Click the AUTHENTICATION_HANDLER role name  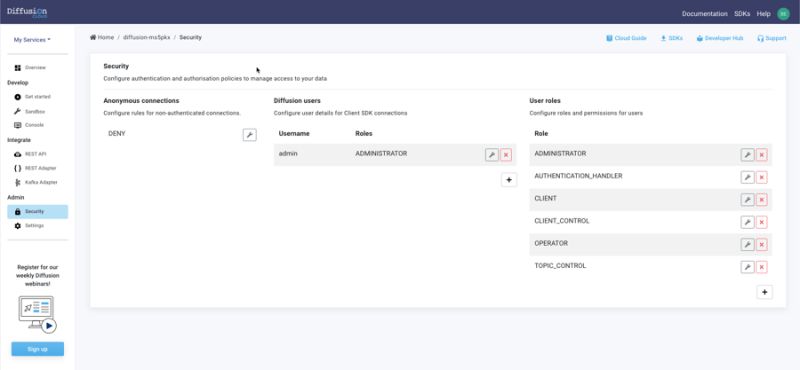click(x=578, y=176)
